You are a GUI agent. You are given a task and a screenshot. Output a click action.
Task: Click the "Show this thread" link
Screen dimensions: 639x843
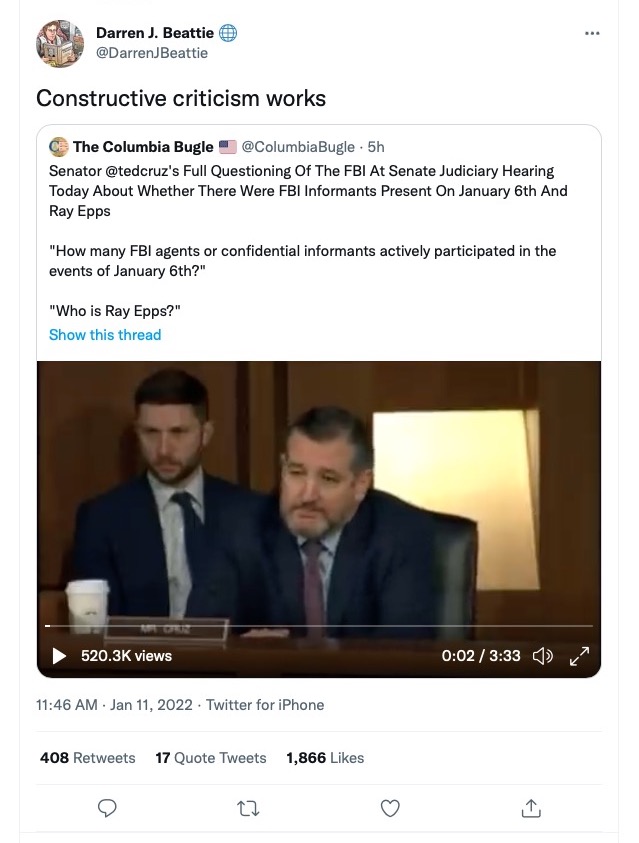coord(105,335)
